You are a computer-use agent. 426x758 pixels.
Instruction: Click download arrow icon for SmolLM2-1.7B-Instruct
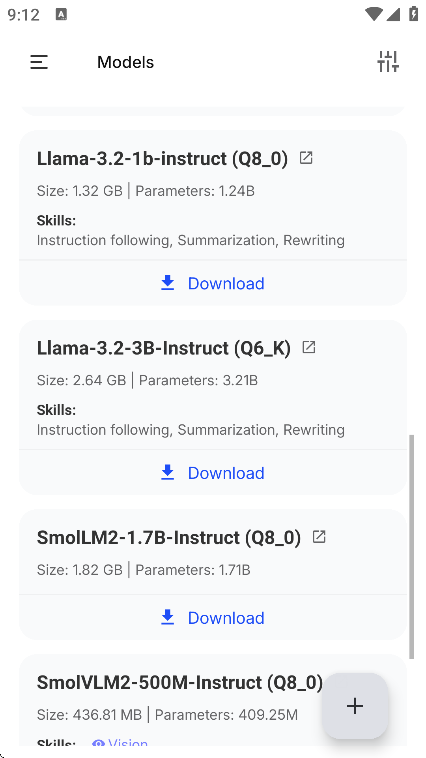tap(167, 617)
